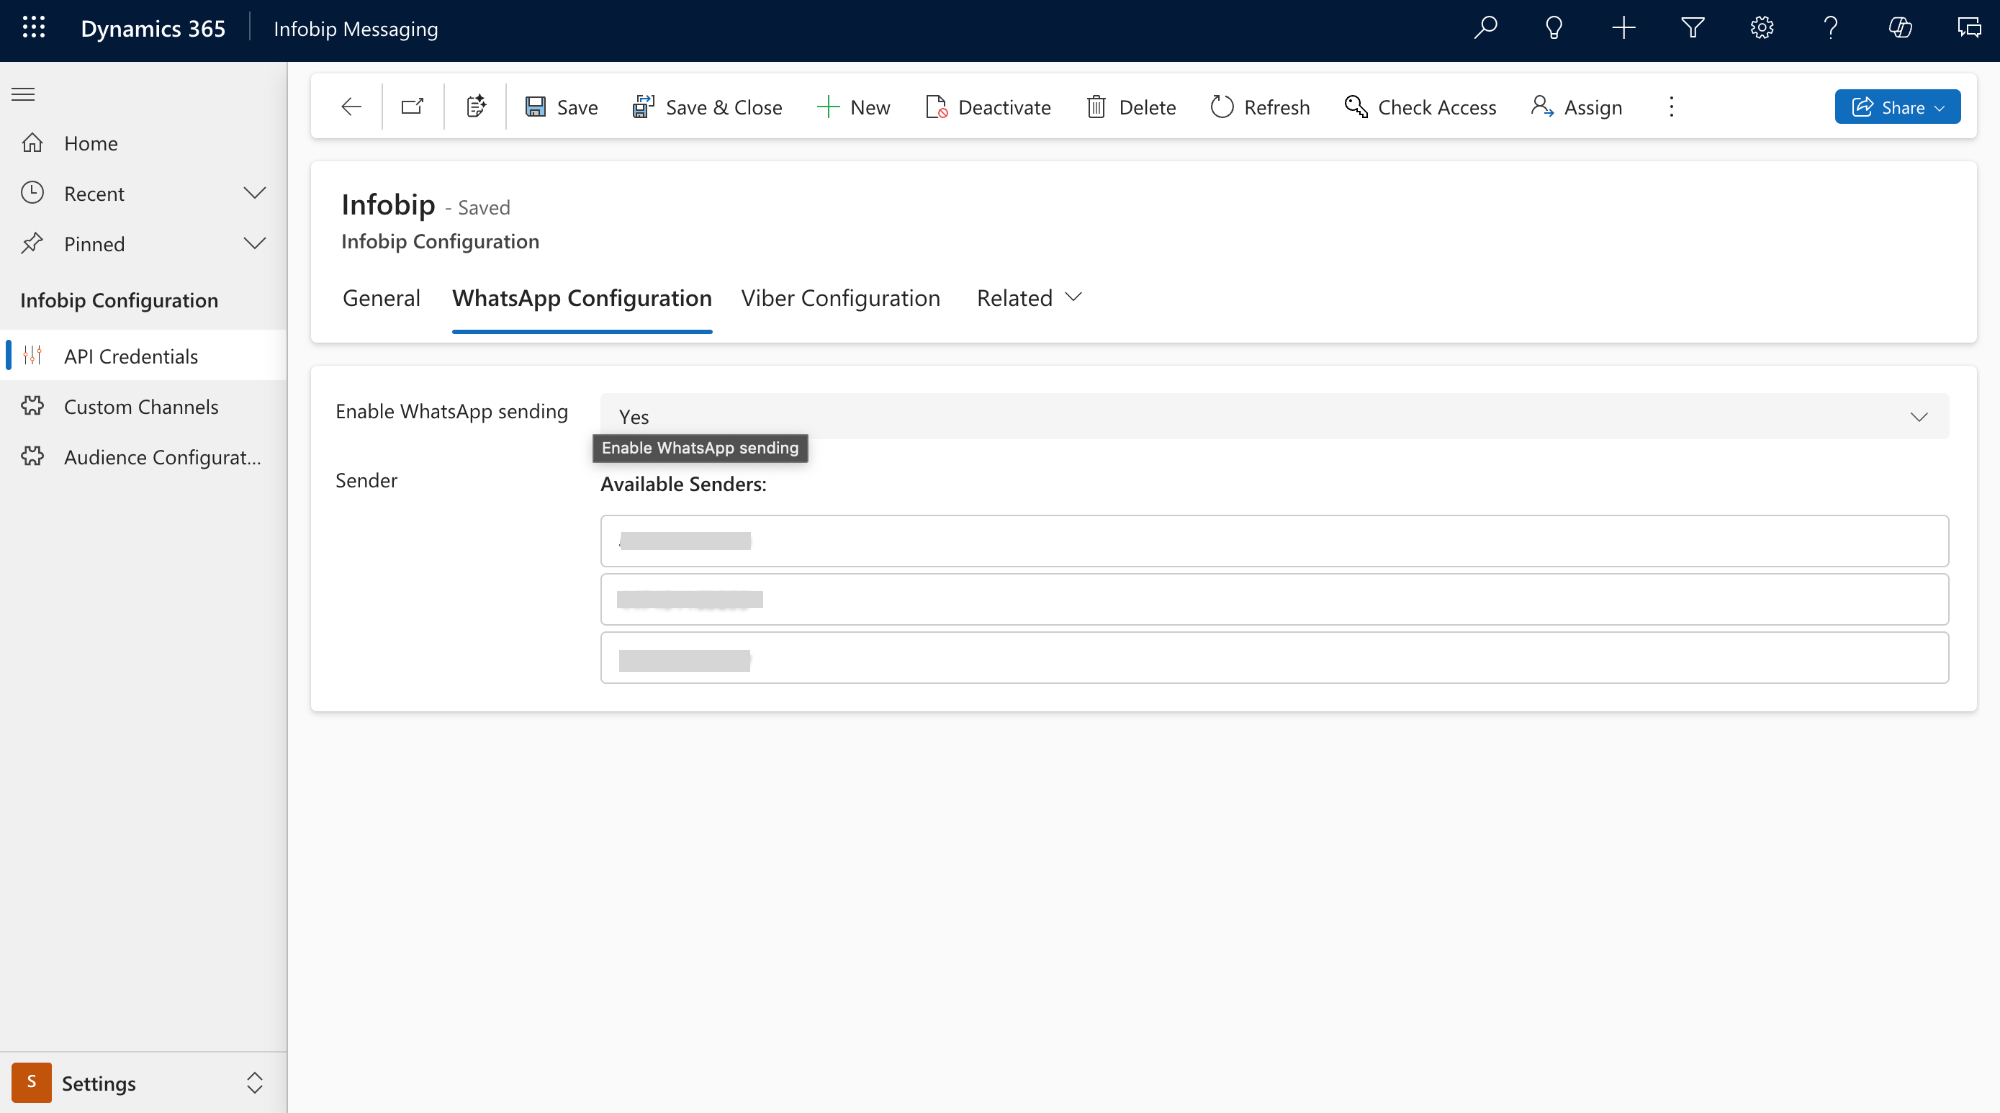Open the settings gear in the top bar
The width and height of the screenshot is (2000, 1113).
[1762, 28]
